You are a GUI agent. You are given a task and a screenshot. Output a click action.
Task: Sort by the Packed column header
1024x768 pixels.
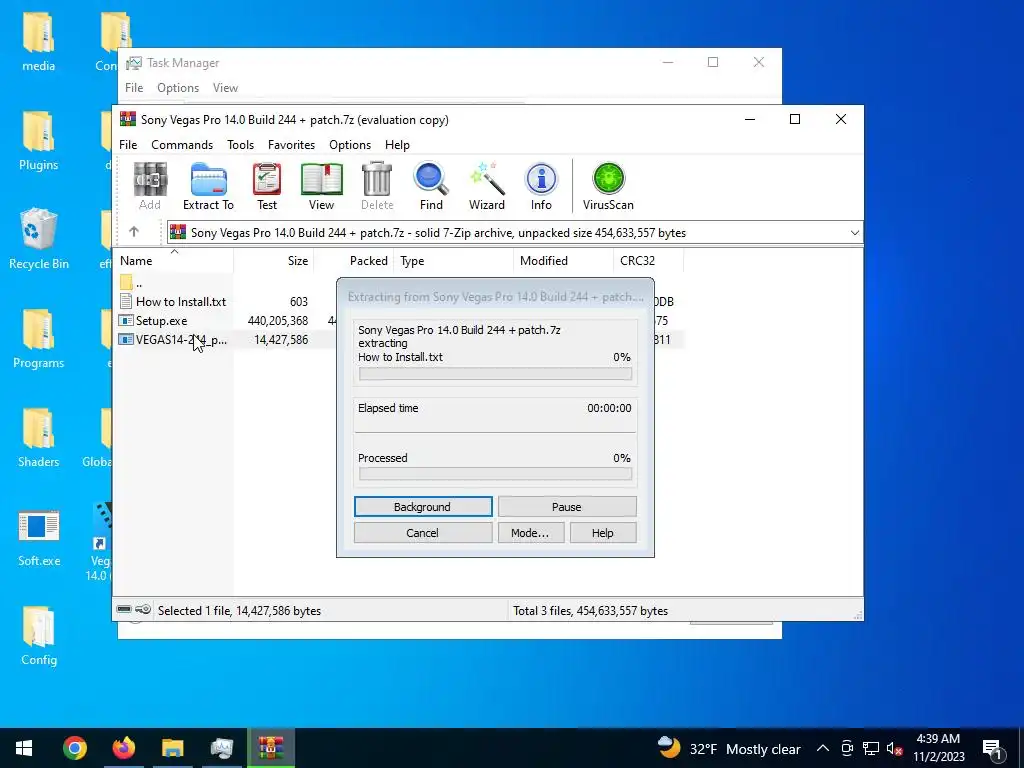(x=354, y=261)
